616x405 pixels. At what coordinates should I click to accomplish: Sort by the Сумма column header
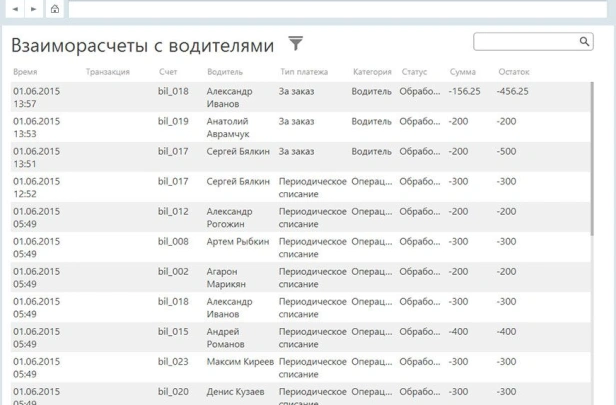coord(463,72)
